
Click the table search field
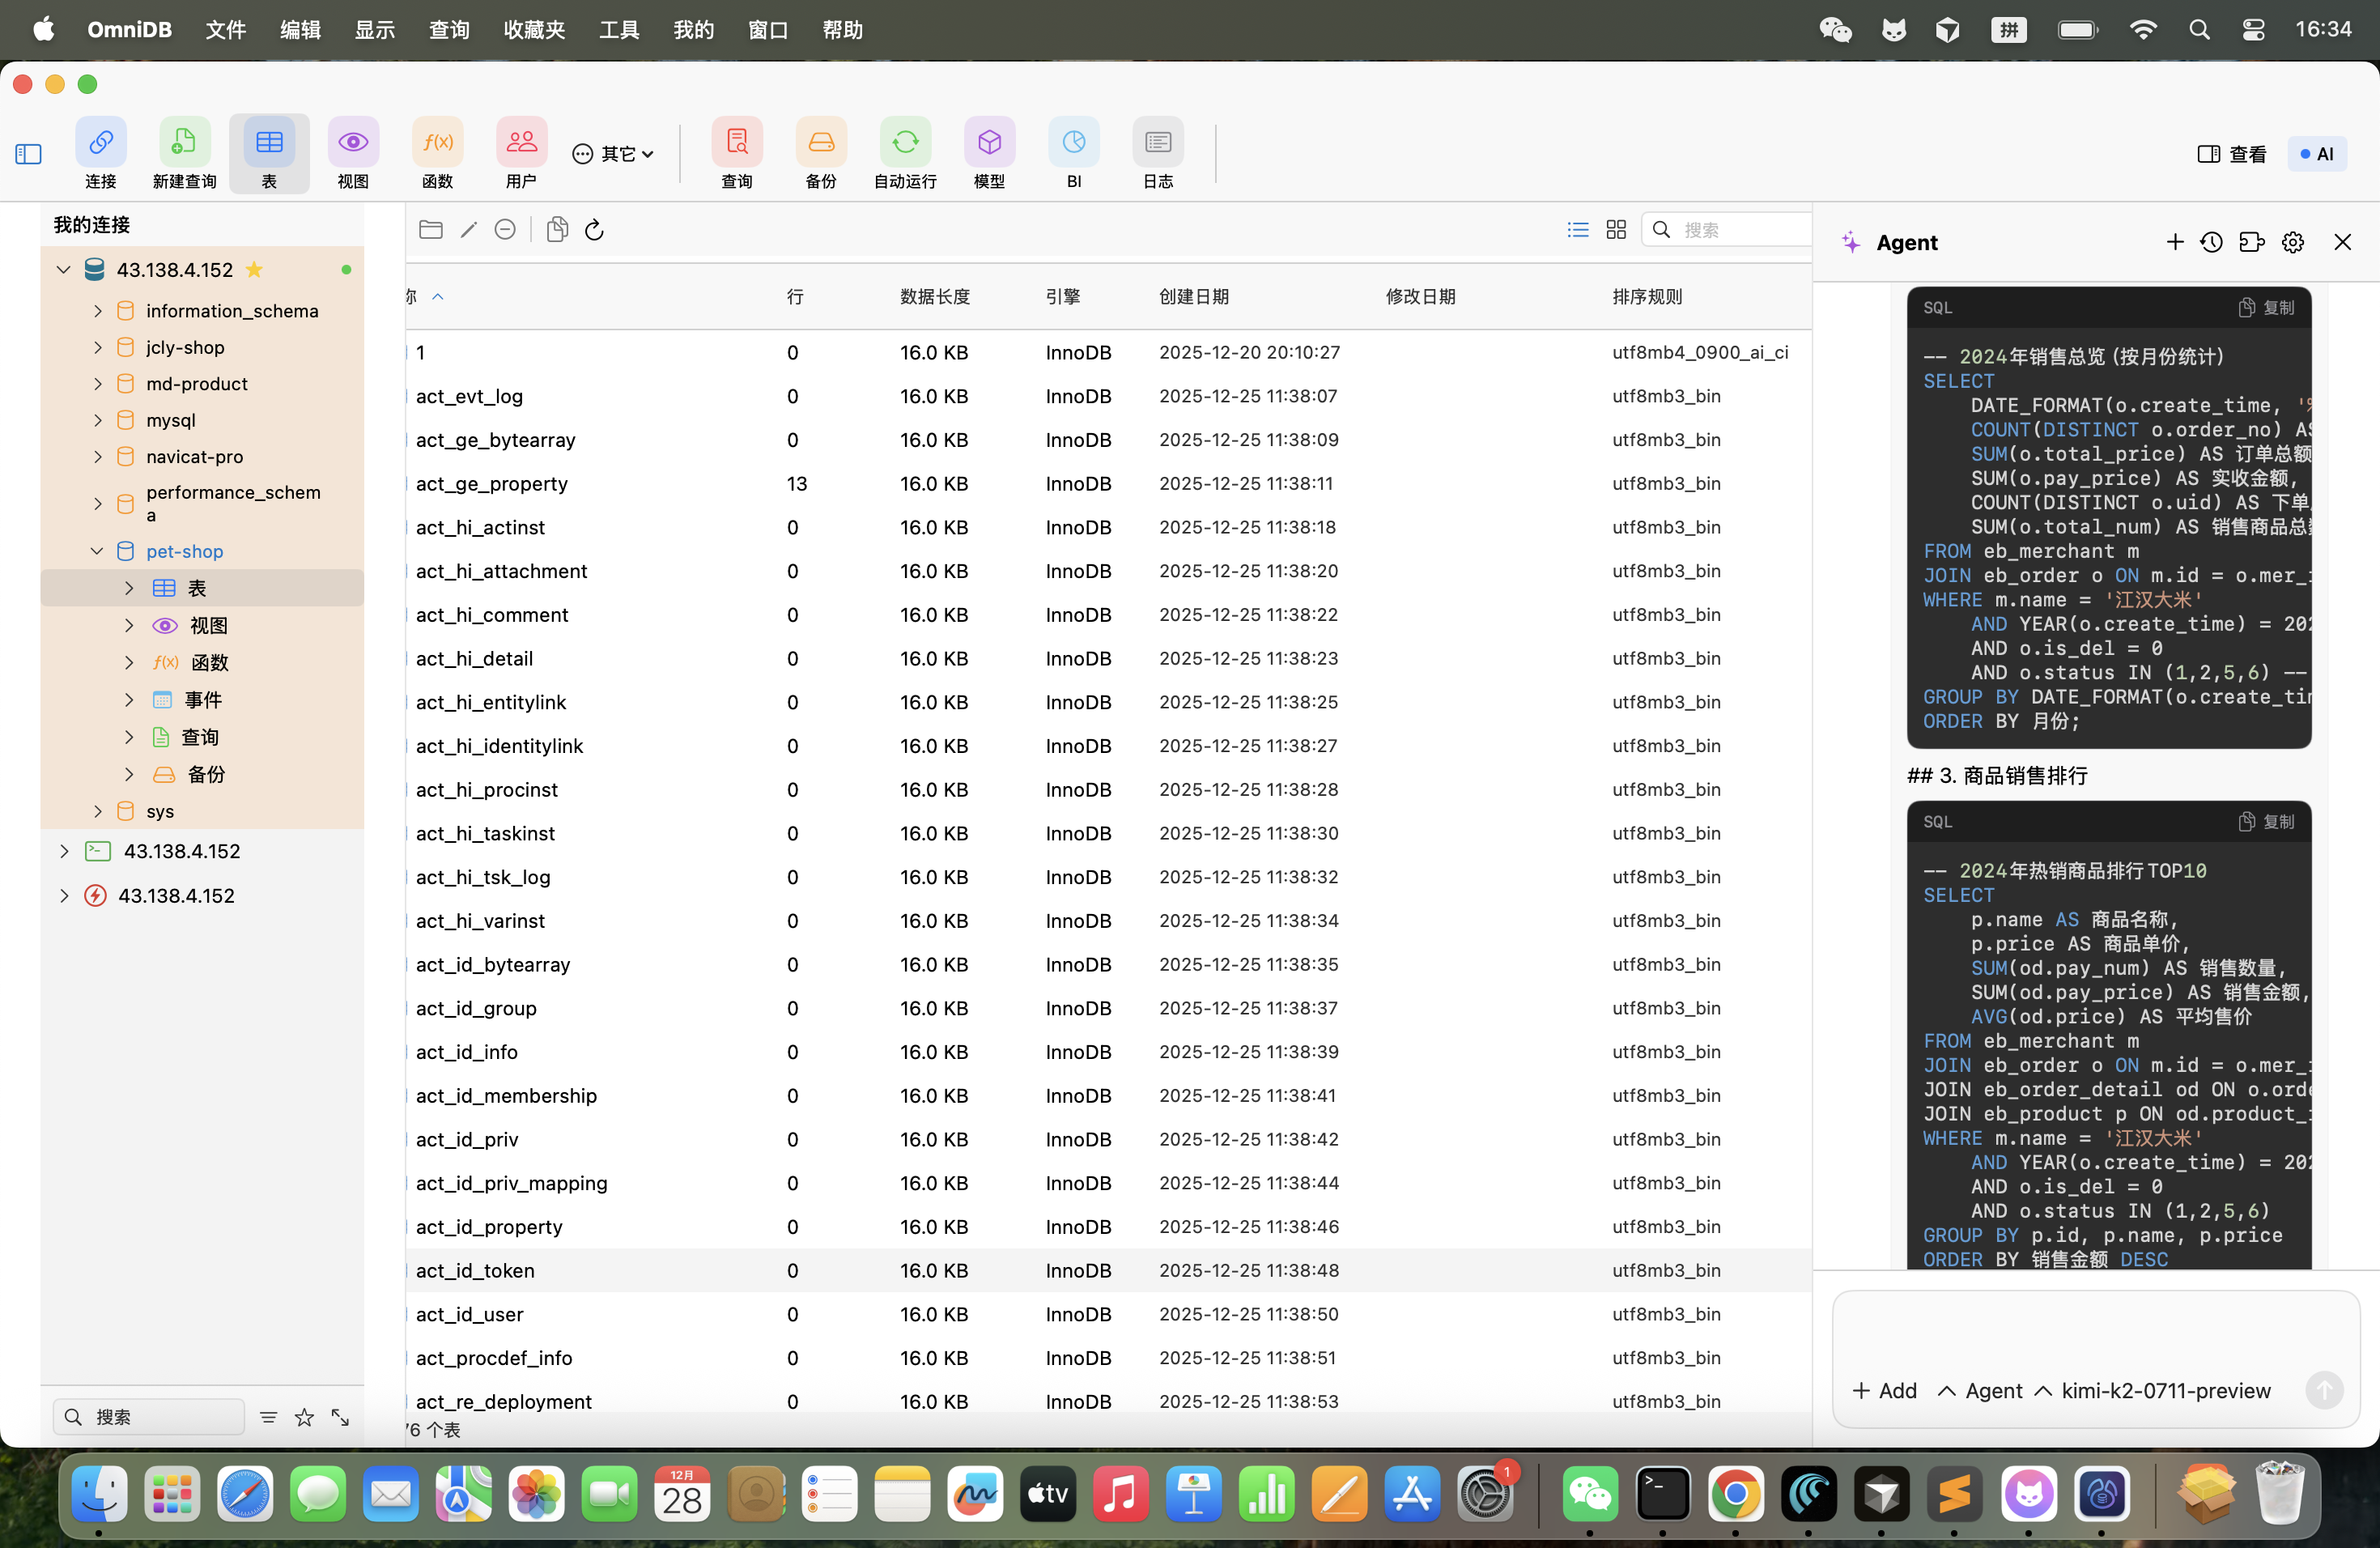coord(1740,230)
